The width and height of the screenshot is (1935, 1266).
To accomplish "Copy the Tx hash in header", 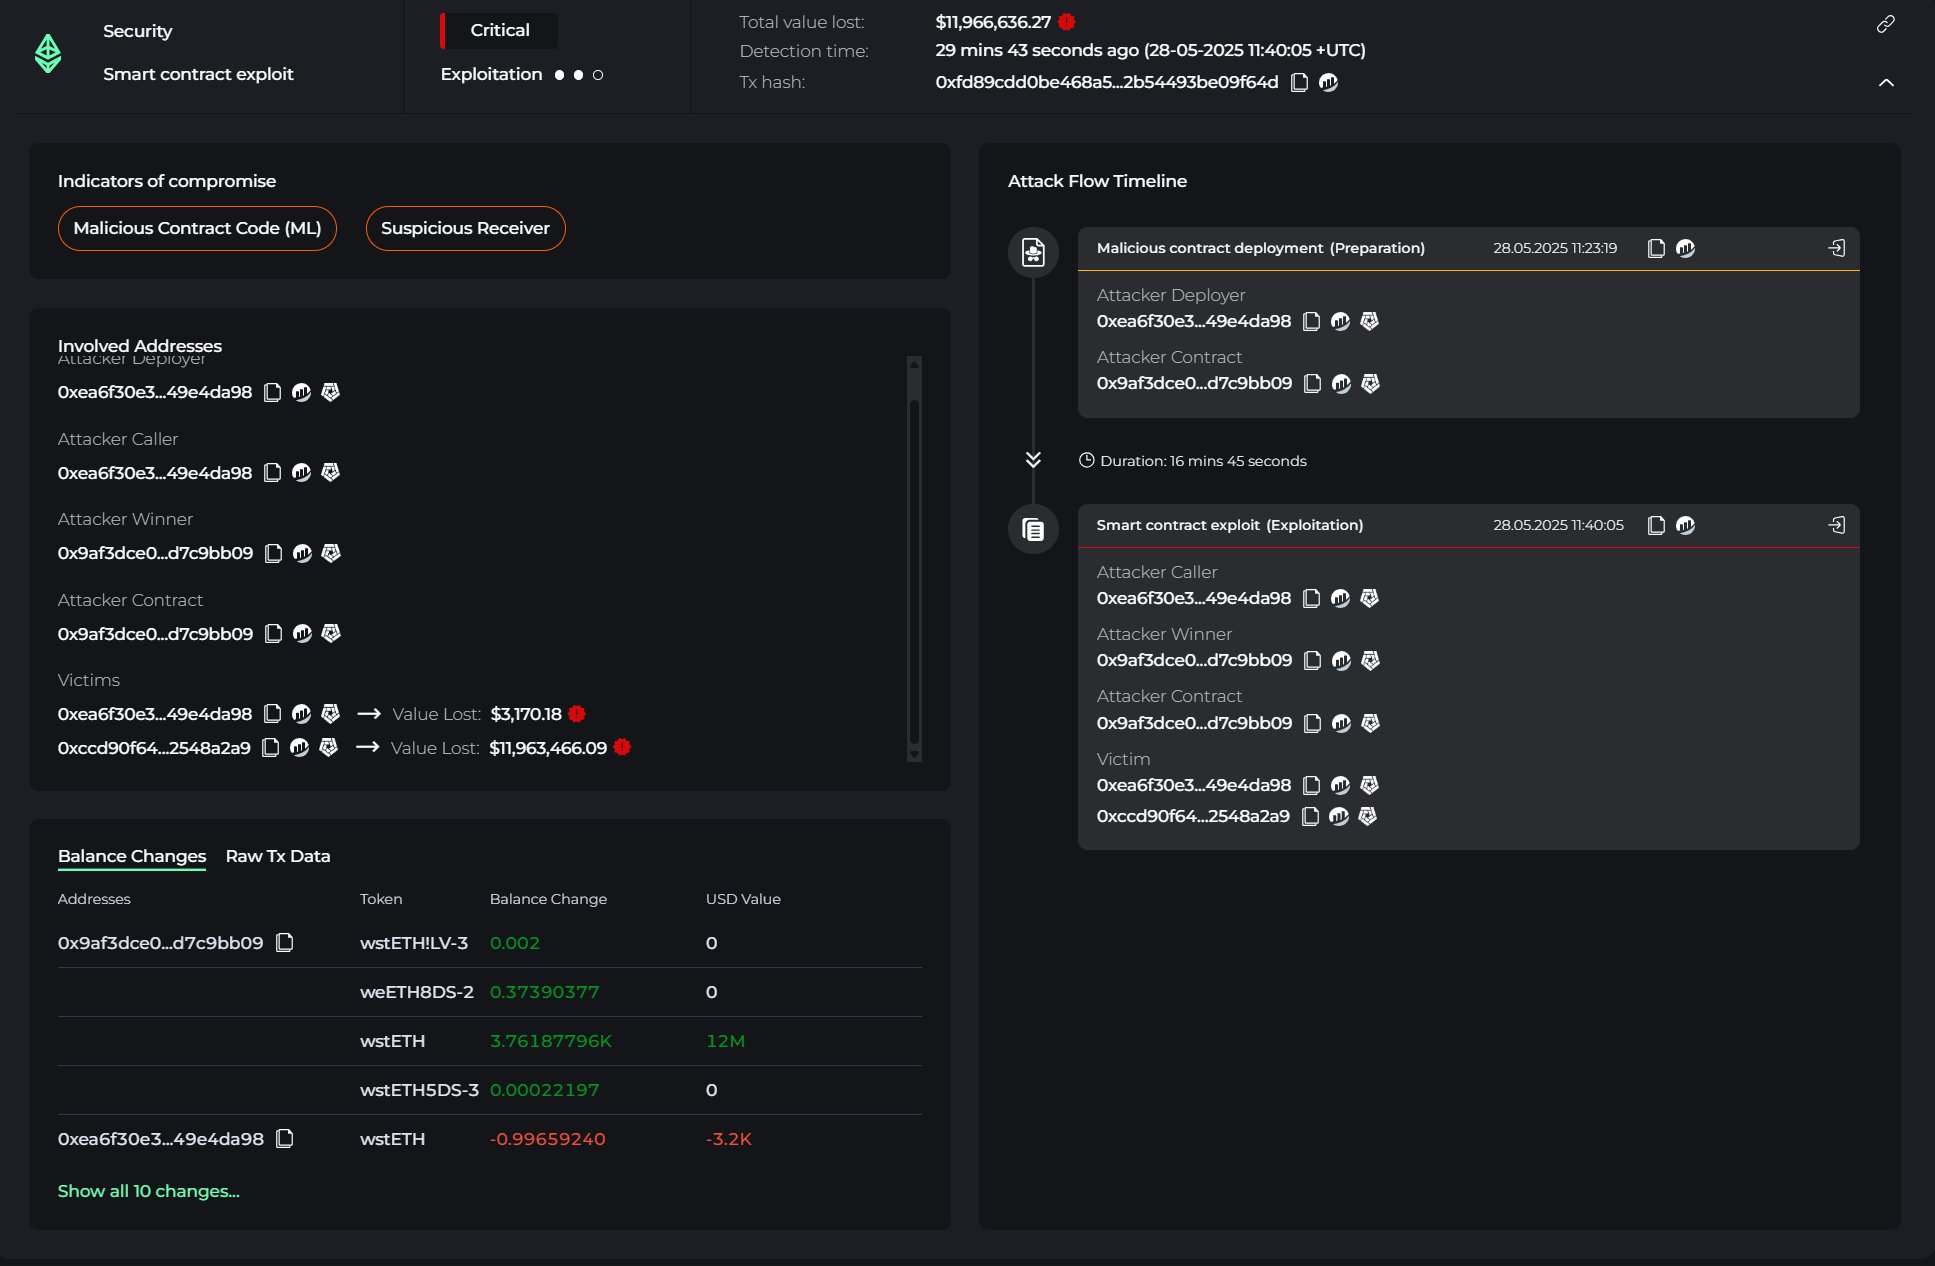I will pos(1299,83).
